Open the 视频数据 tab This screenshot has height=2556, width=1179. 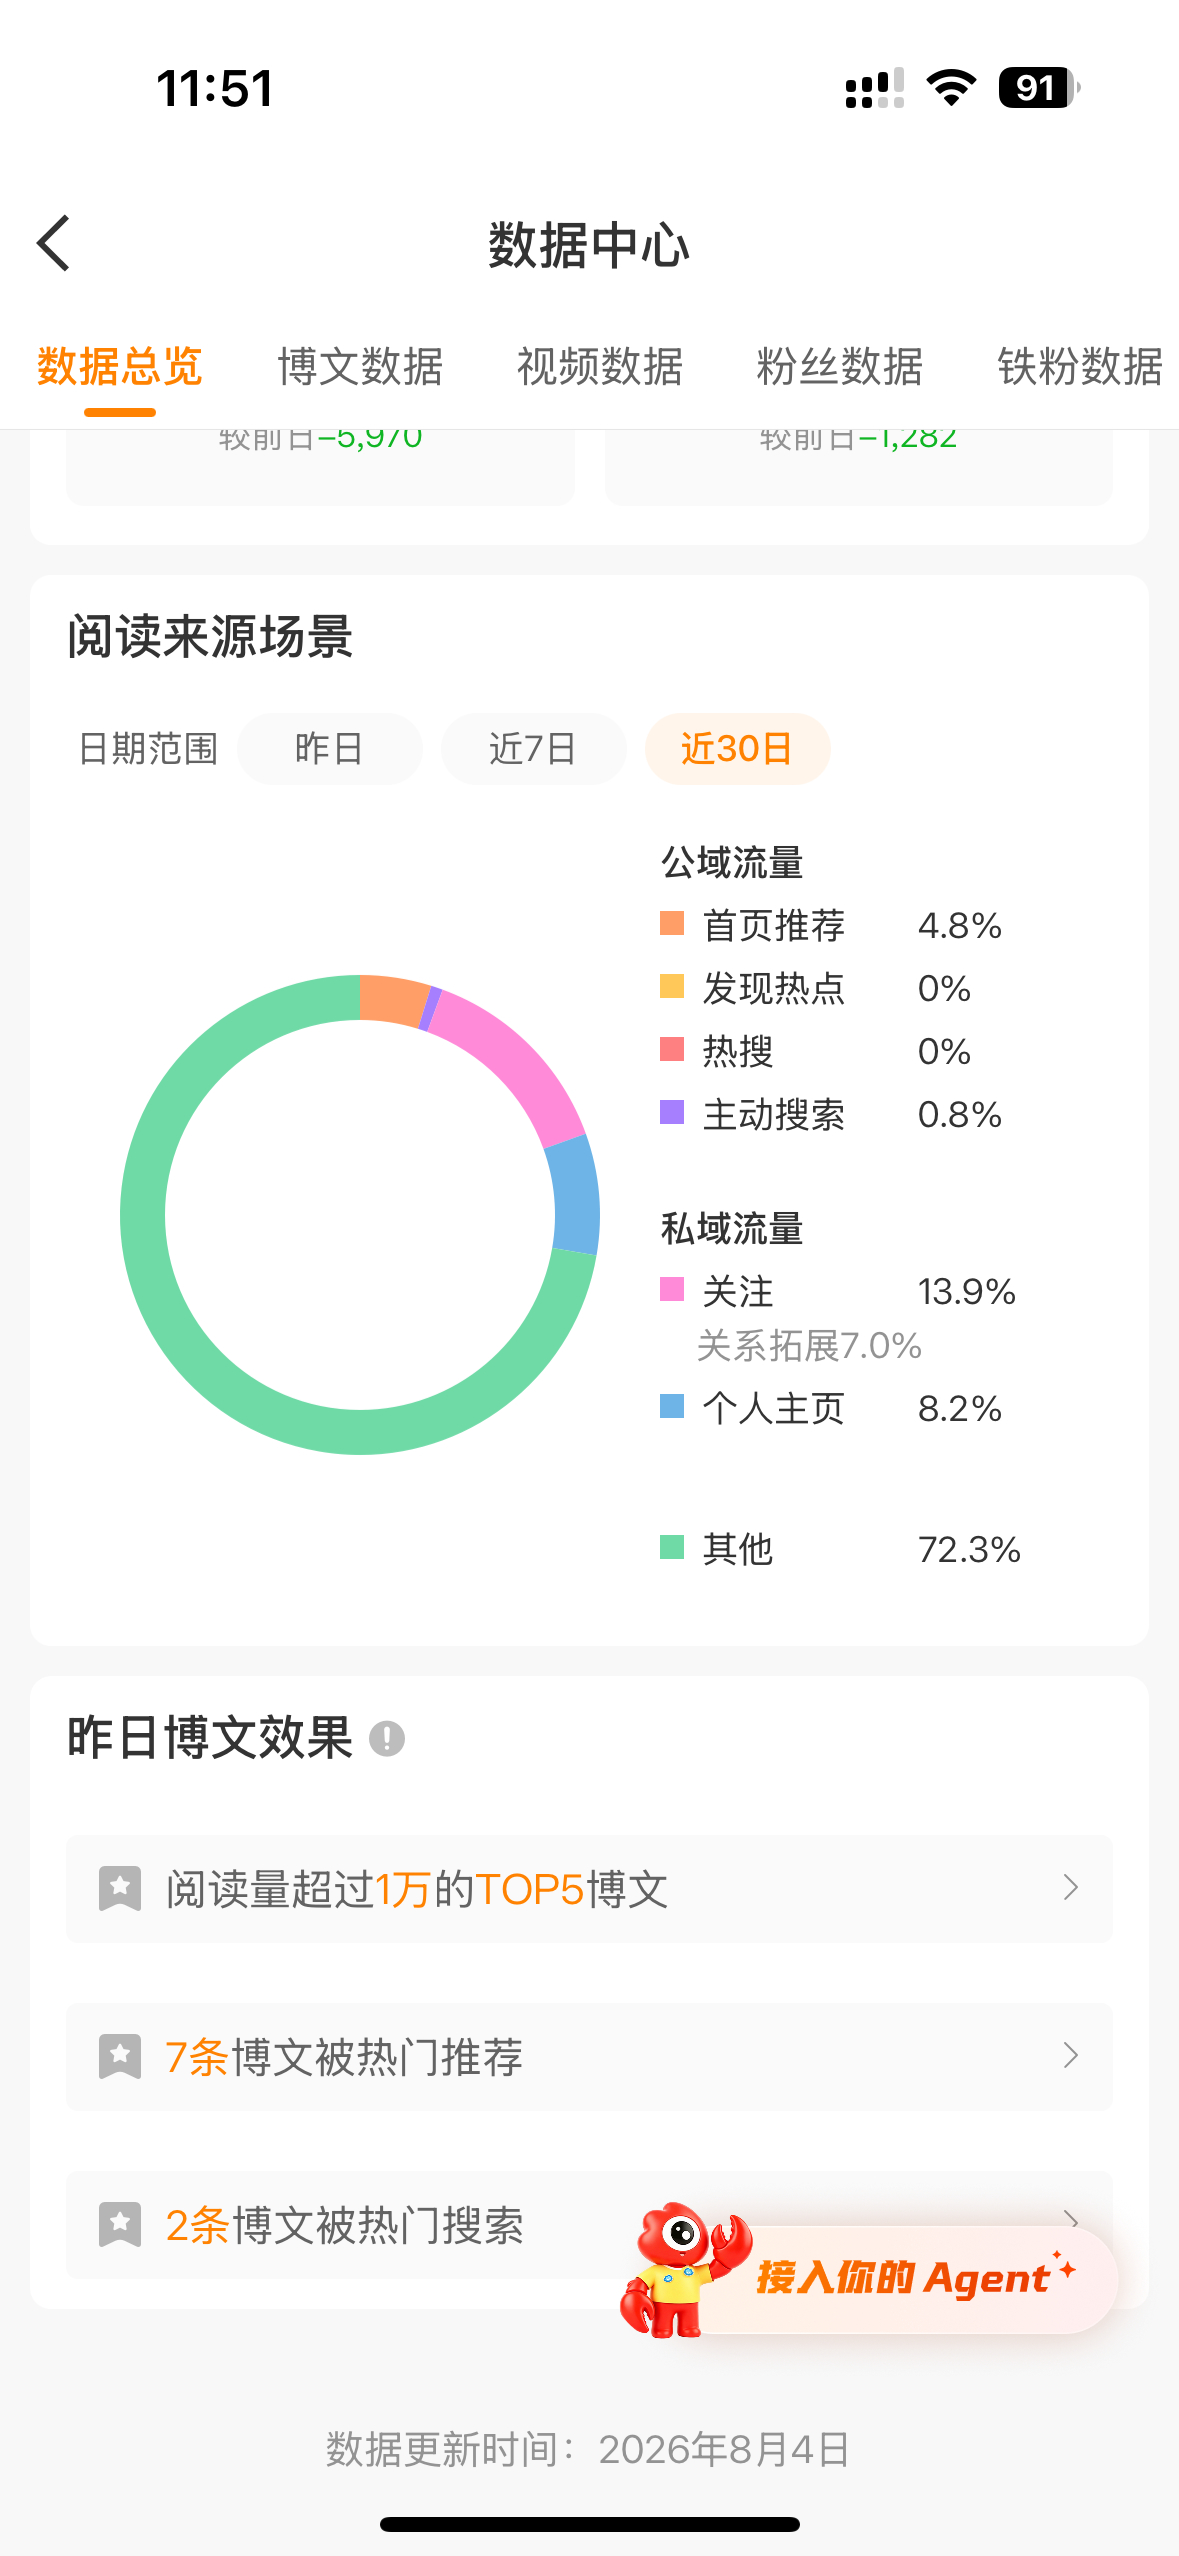coord(600,367)
